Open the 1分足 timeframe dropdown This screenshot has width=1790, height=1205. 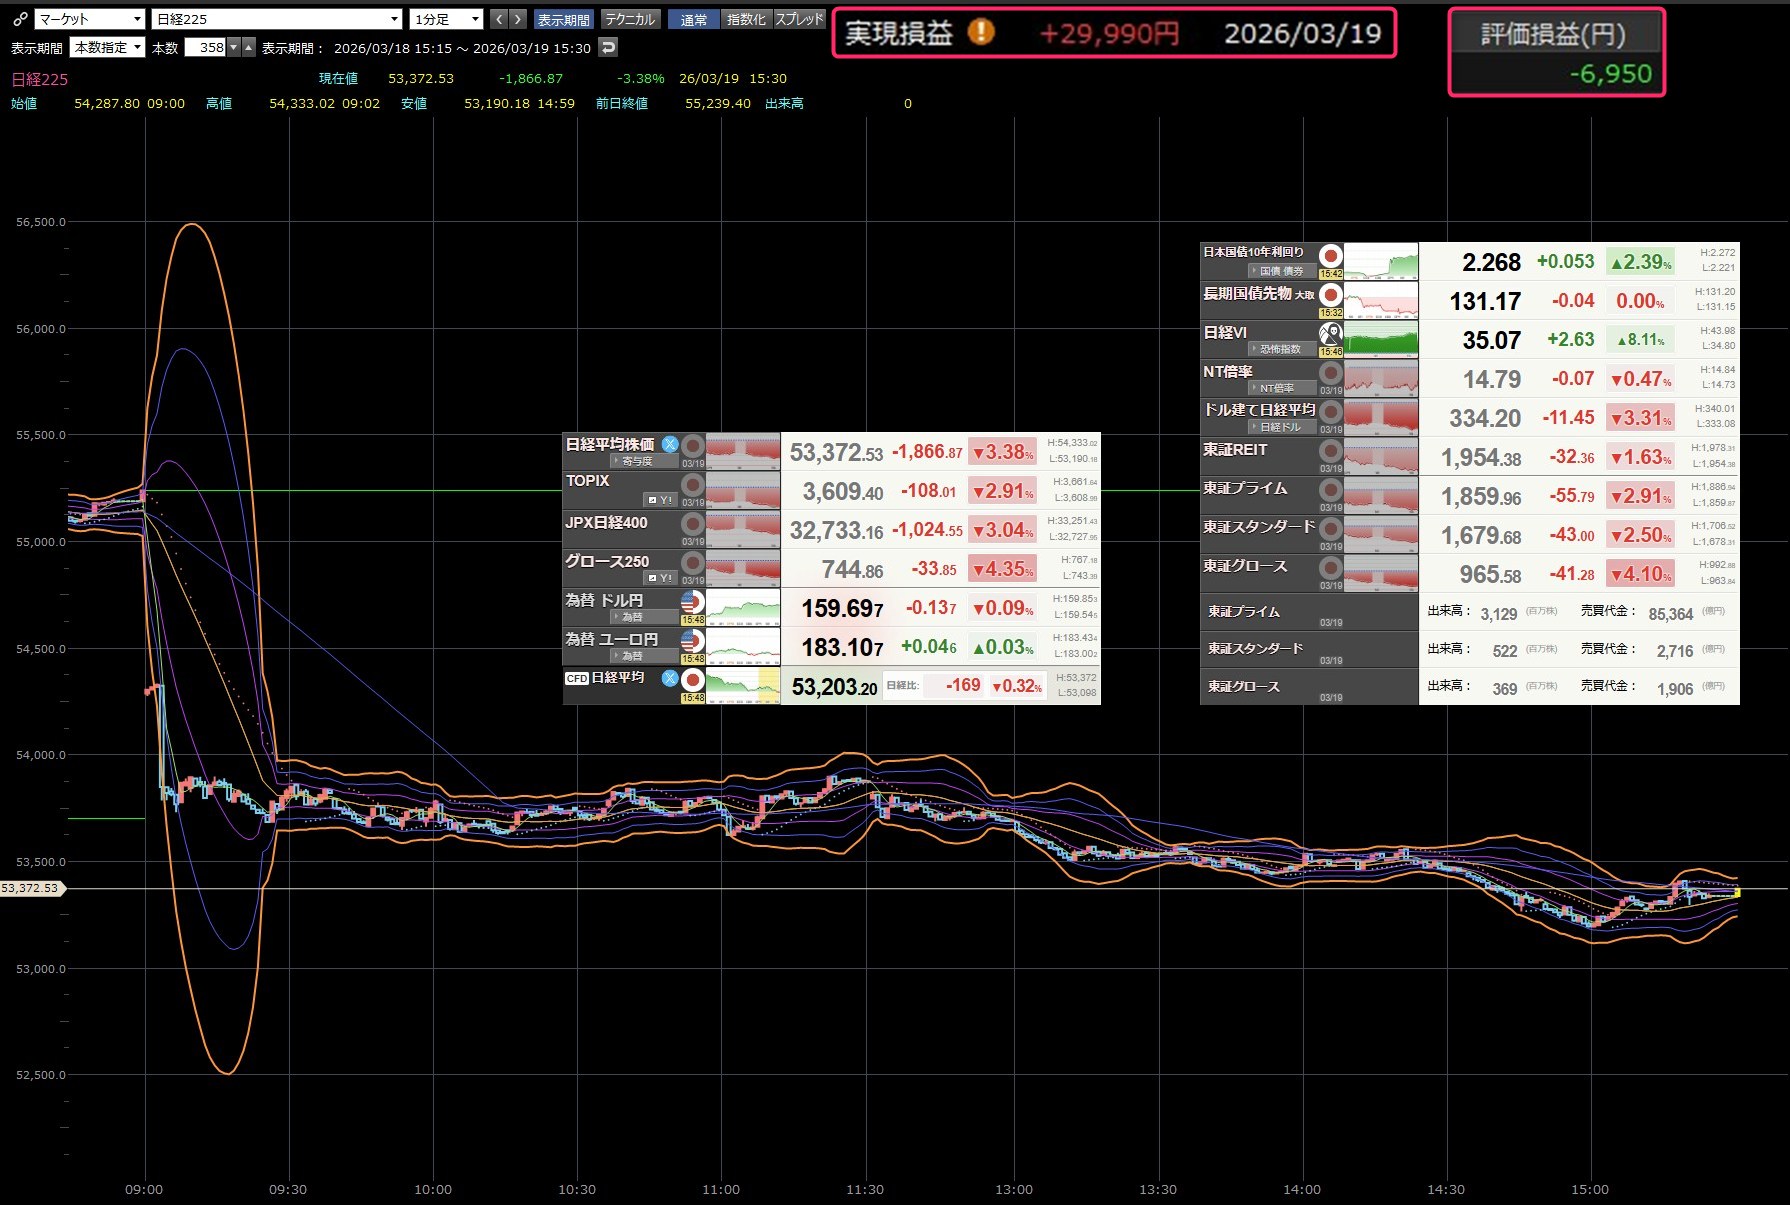click(x=447, y=19)
